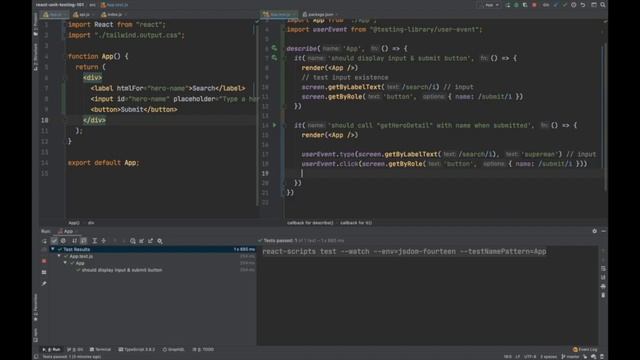Open the Git tool window button
The width and height of the screenshot is (640, 360).
[75, 349]
